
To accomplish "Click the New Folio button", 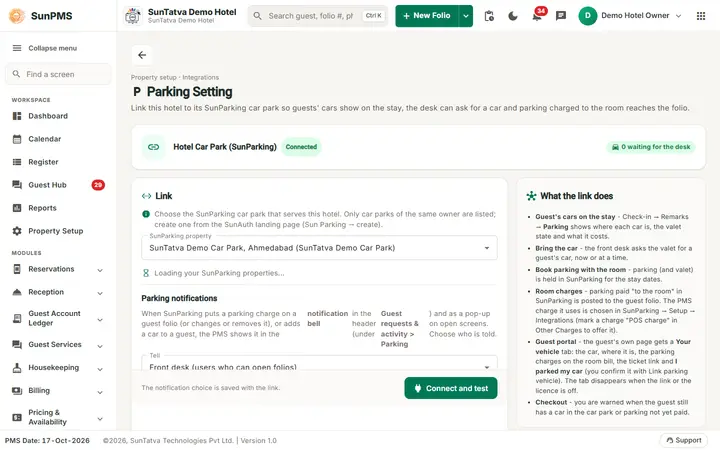I will click(427, 16).
